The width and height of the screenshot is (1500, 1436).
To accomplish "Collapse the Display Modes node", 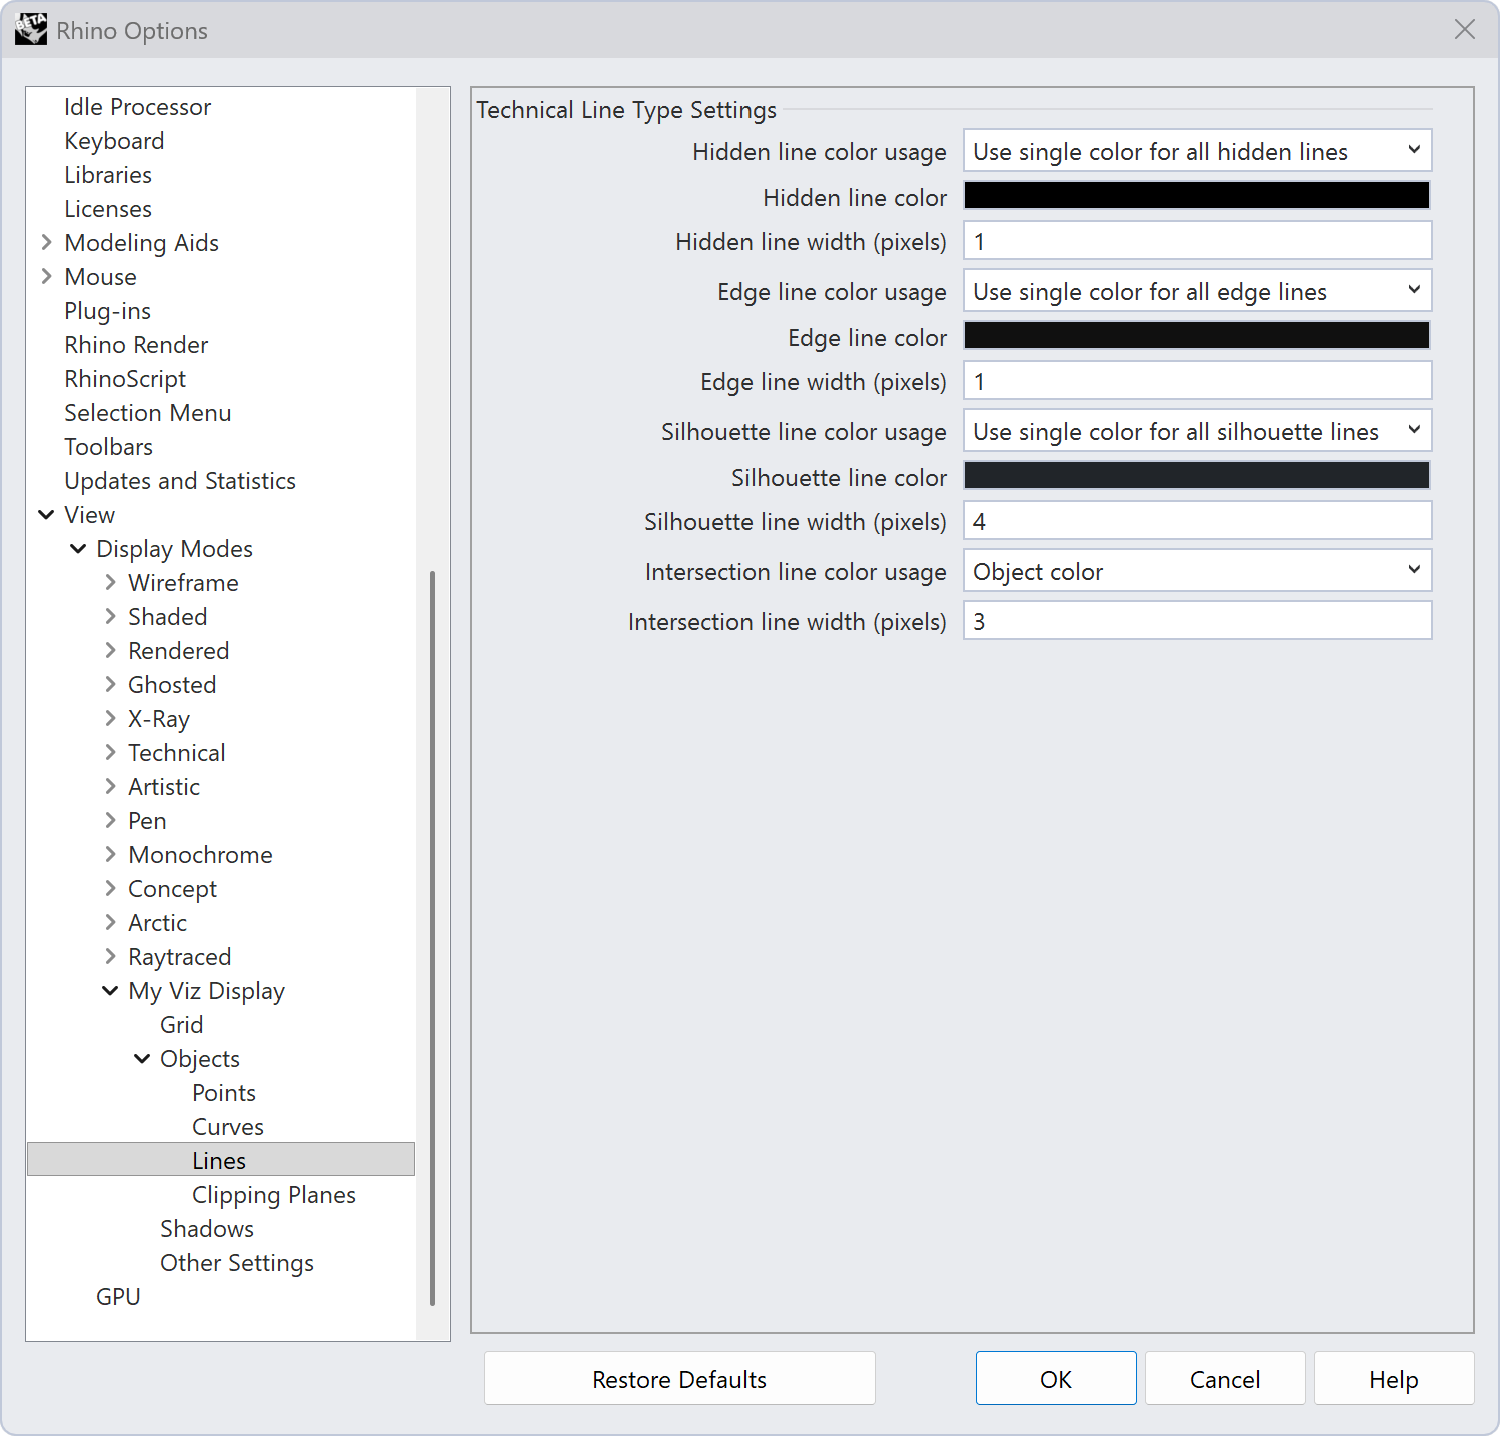I will tap(78, 548).
